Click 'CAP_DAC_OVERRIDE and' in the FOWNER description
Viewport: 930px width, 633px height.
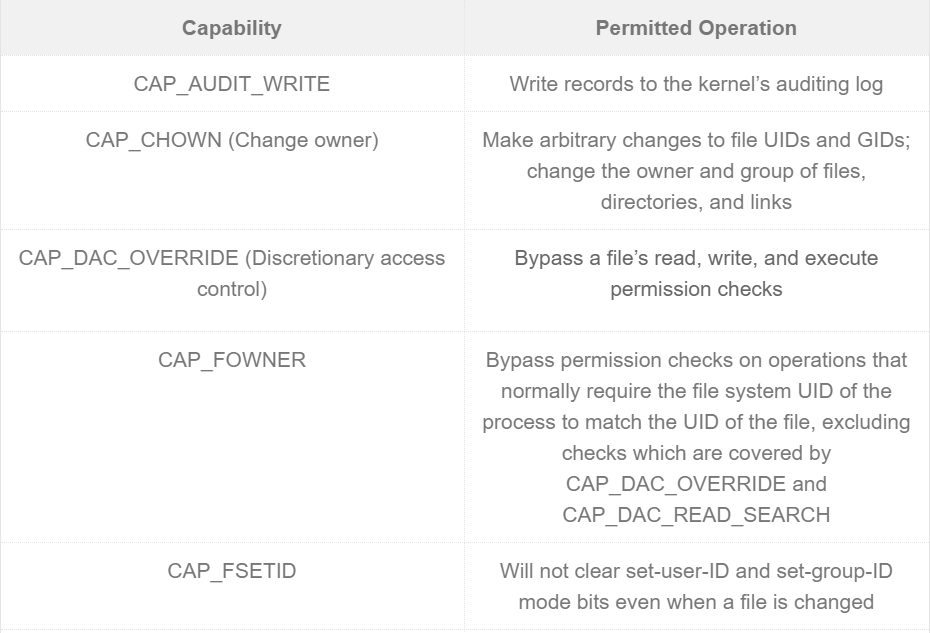(x=696, y=484)
